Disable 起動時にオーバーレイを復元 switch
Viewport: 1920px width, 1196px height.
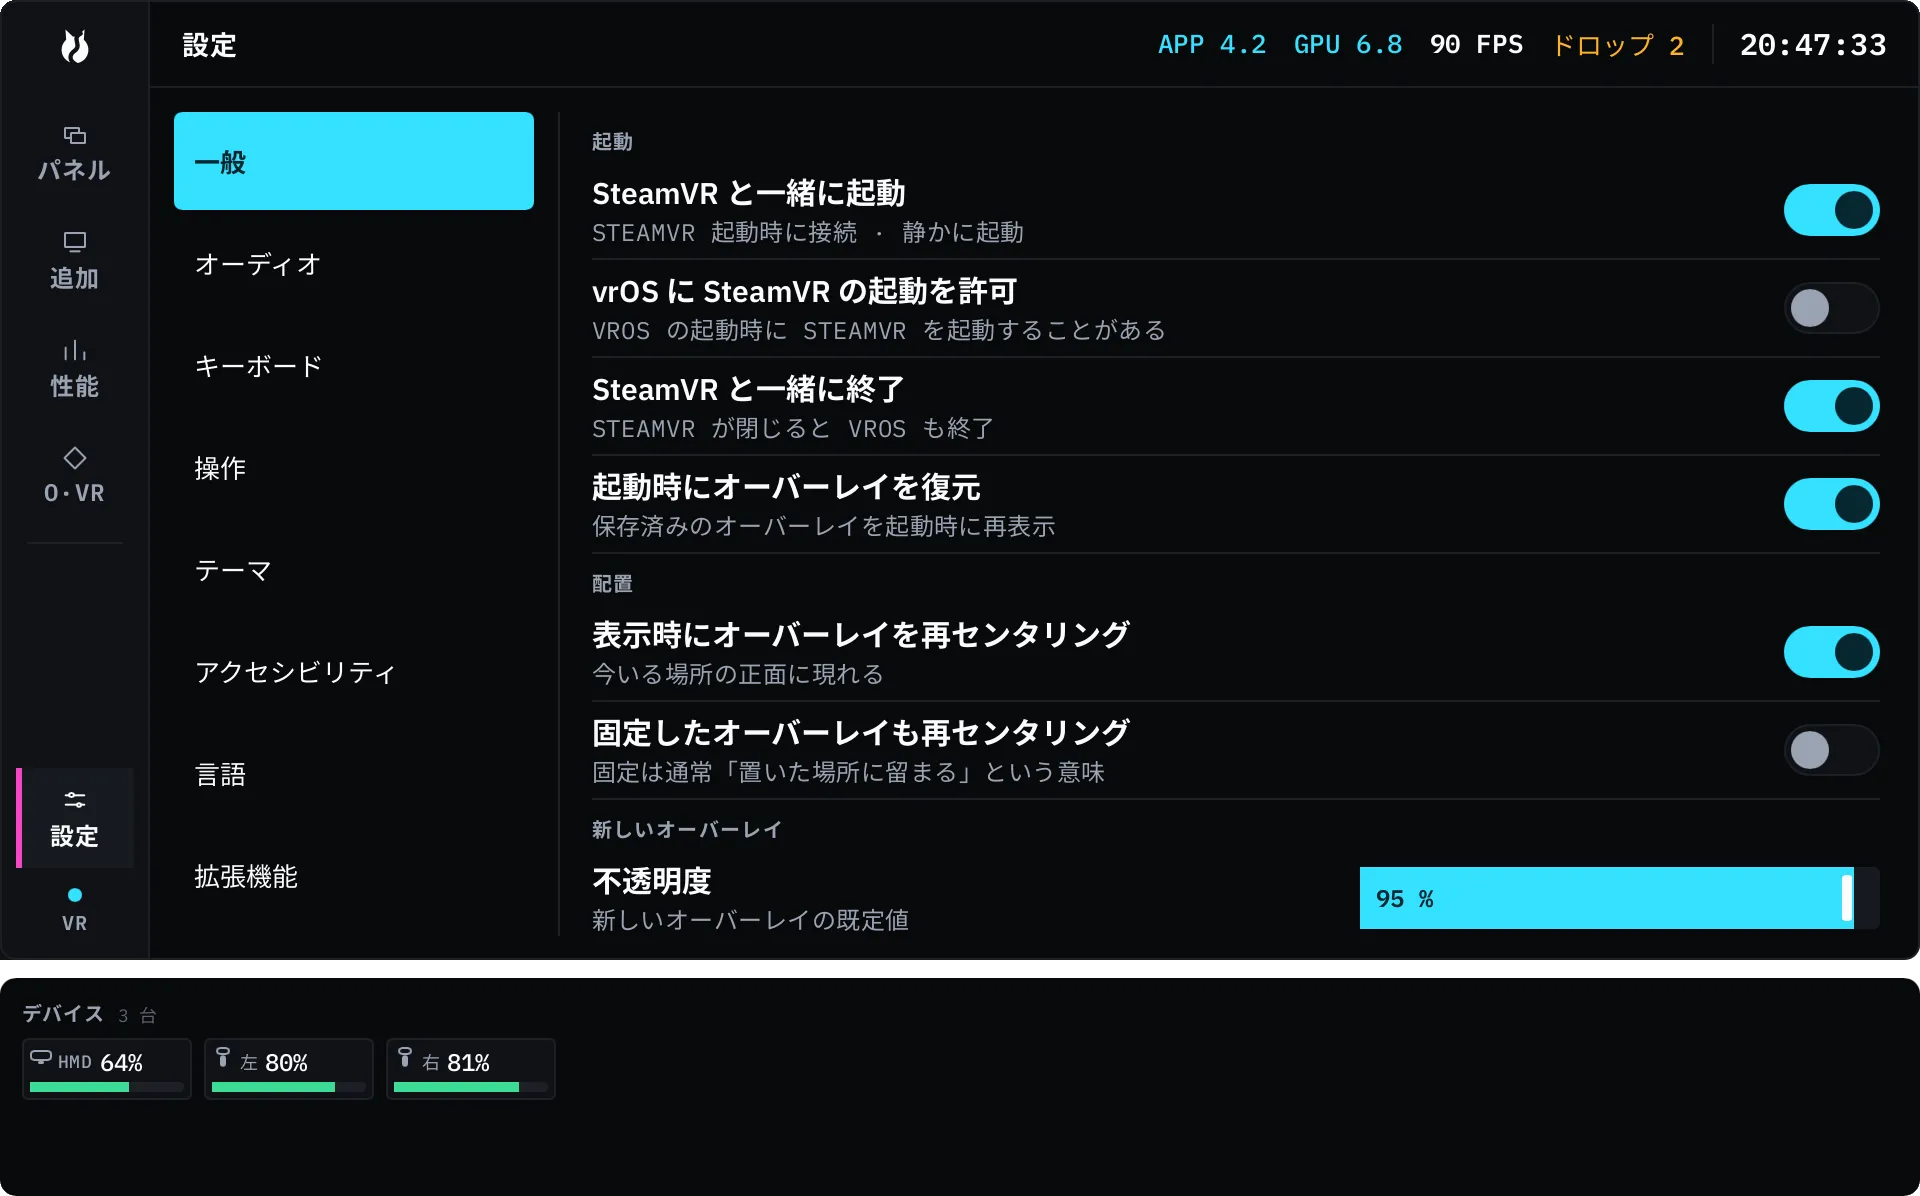tap(1831, 504)
